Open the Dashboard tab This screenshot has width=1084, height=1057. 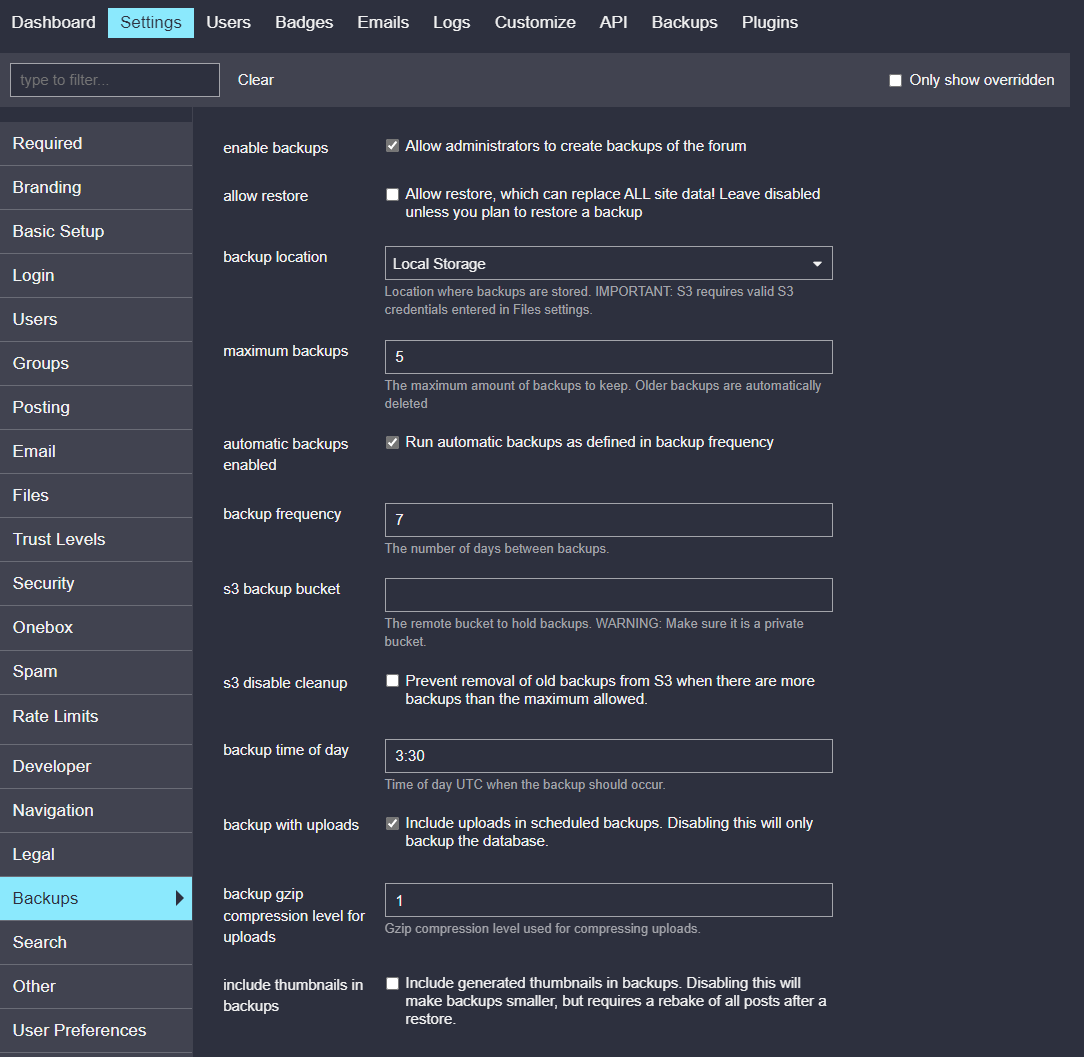(53, 21)
